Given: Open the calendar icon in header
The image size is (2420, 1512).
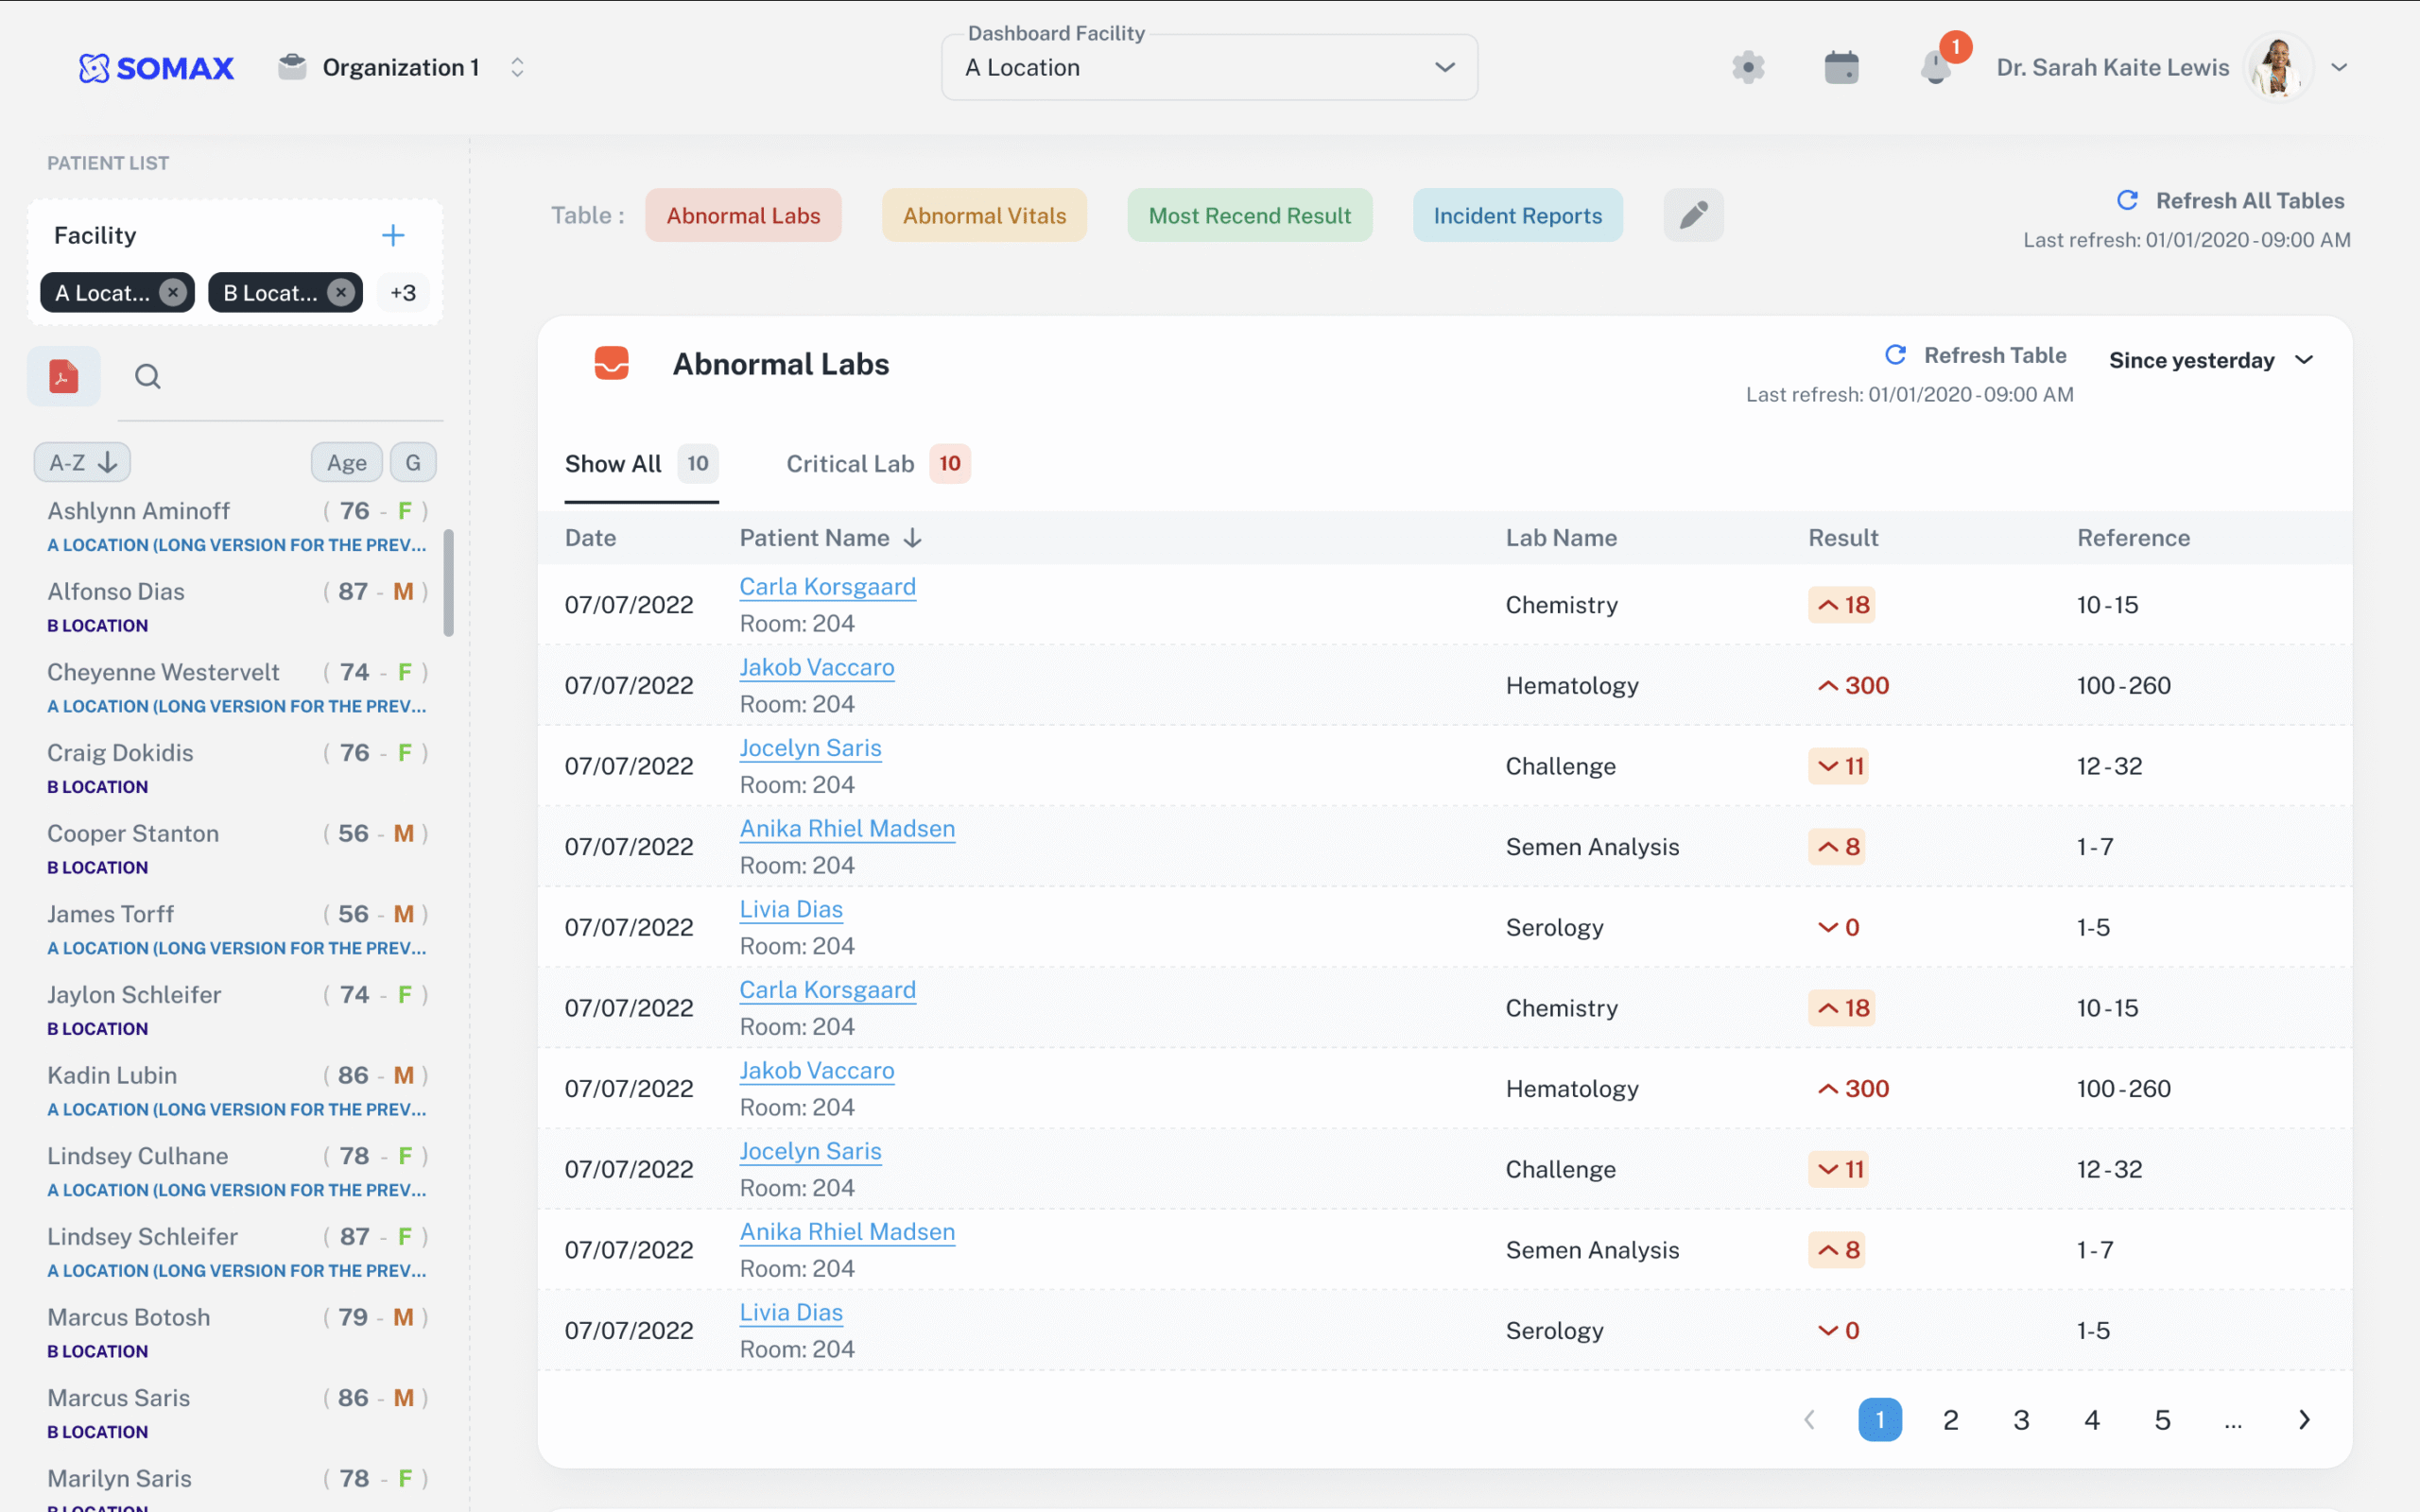Looking at the screenshot, I should pyautogui.click(x=1840, y=67).
